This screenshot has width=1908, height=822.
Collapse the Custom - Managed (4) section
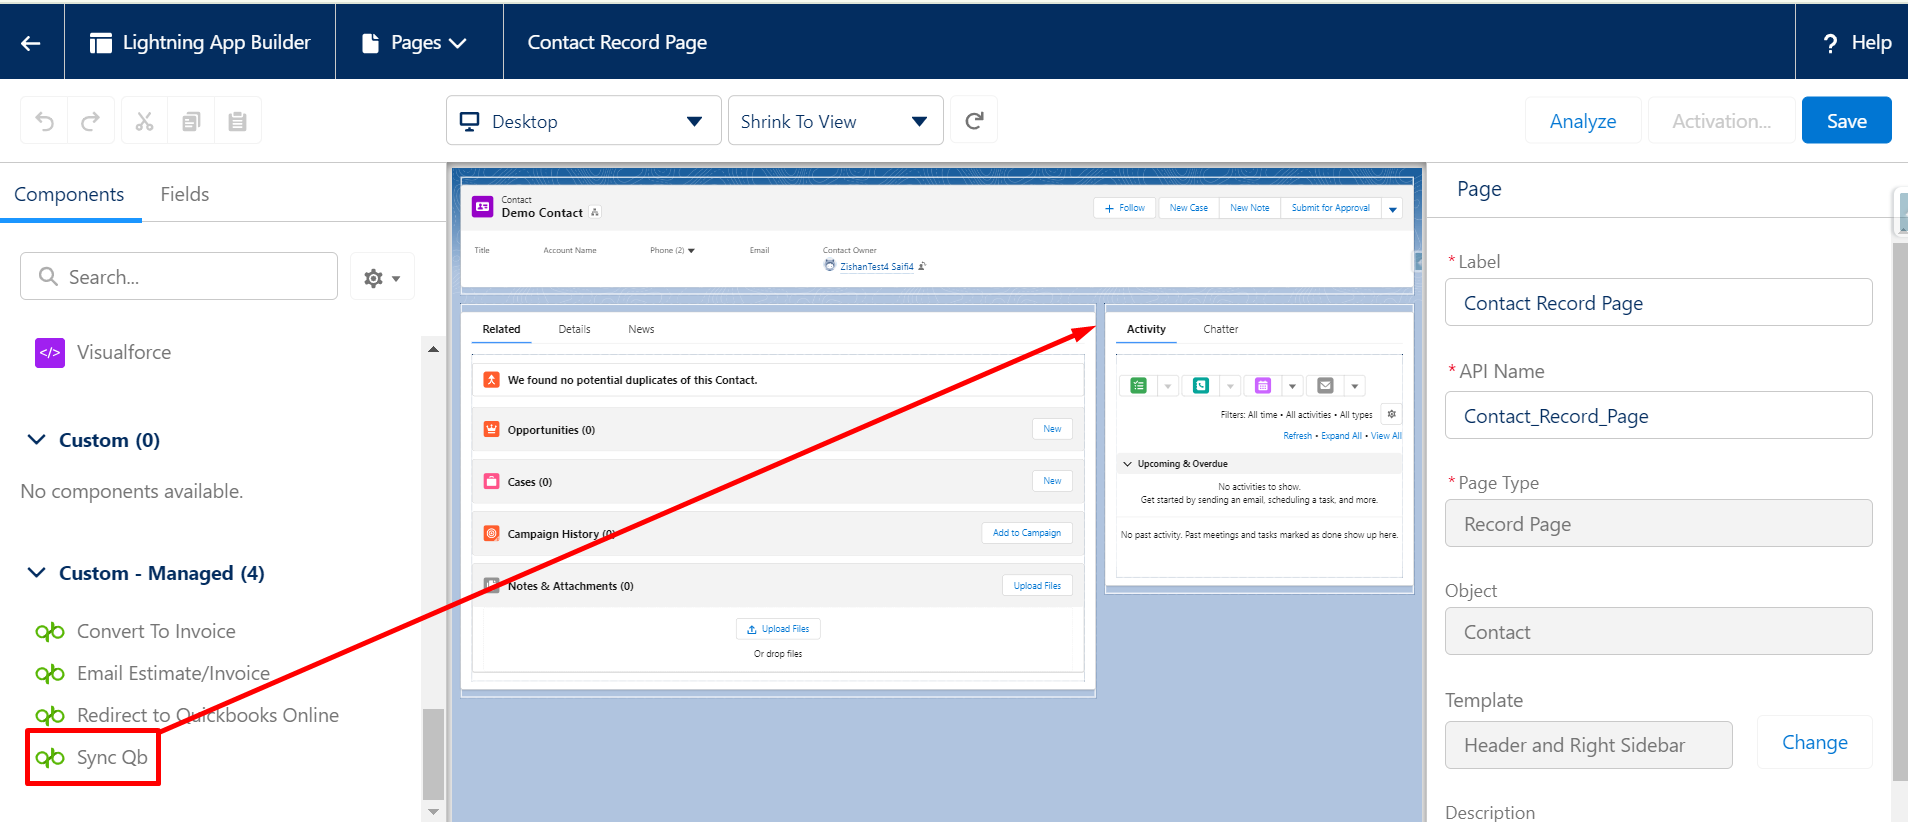tap(36, 573)
